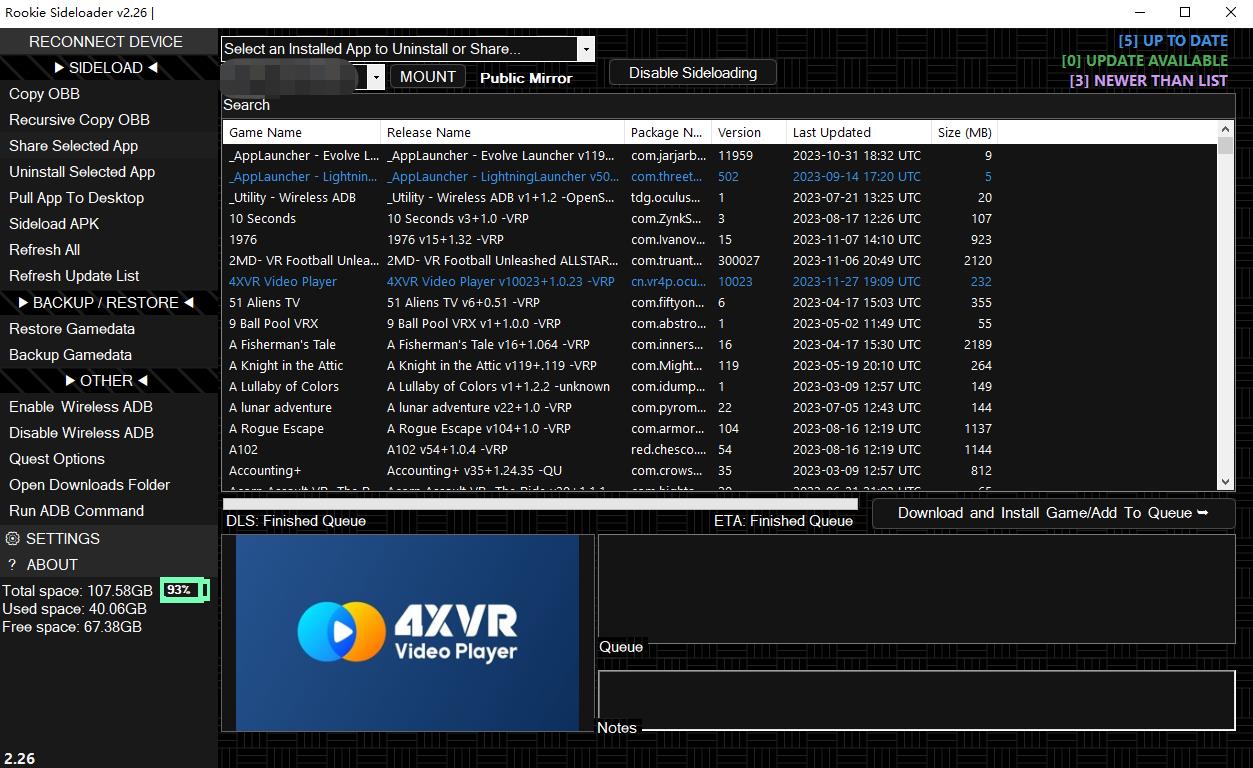
Task: Click [3] NEWER THAN LIST filter
Action: [x=1149, y=81]
